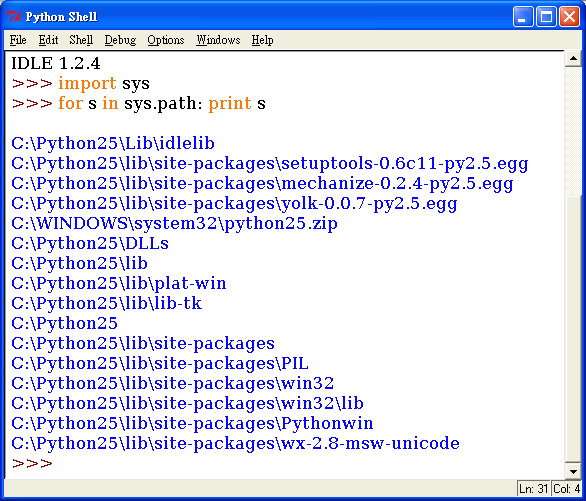
Task: Click the site-packages\PIL path line
Action: (160, 364)
